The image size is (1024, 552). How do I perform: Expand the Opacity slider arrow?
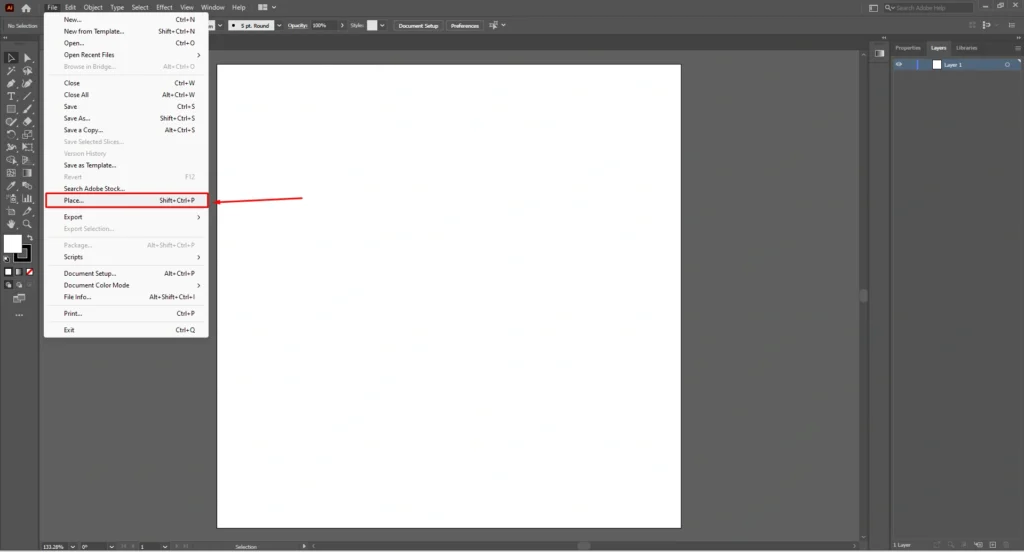click(x=342, y=25)
